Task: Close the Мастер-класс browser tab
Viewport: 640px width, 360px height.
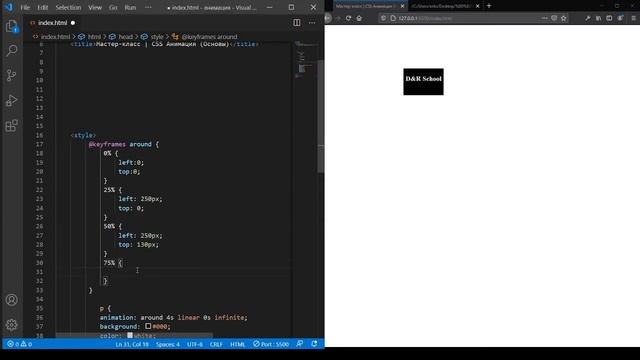Action: (402, 6)
